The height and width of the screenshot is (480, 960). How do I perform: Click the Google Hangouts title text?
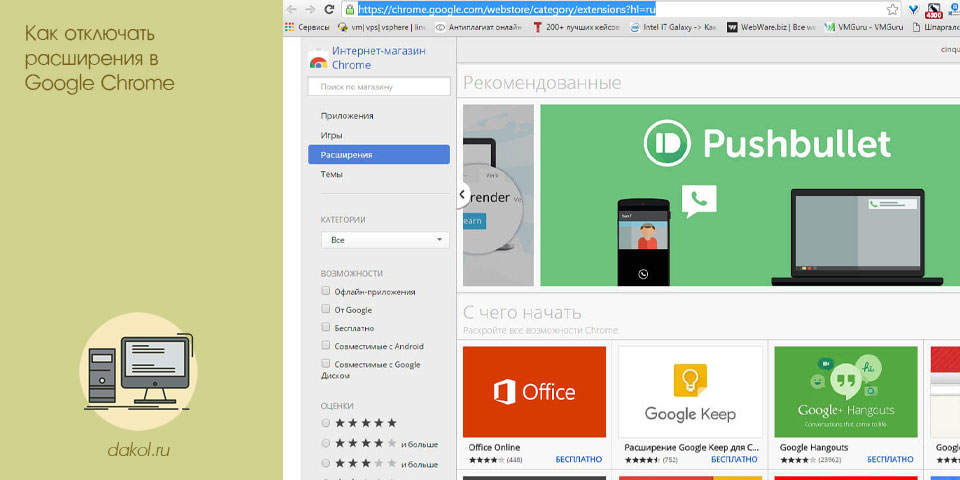coord(814,448)
